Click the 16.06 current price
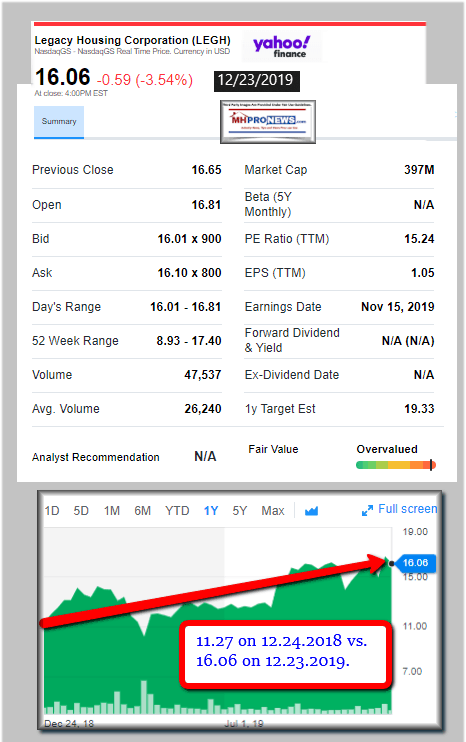The width and height of the screenshot is (466, 742). coord(62,77)
